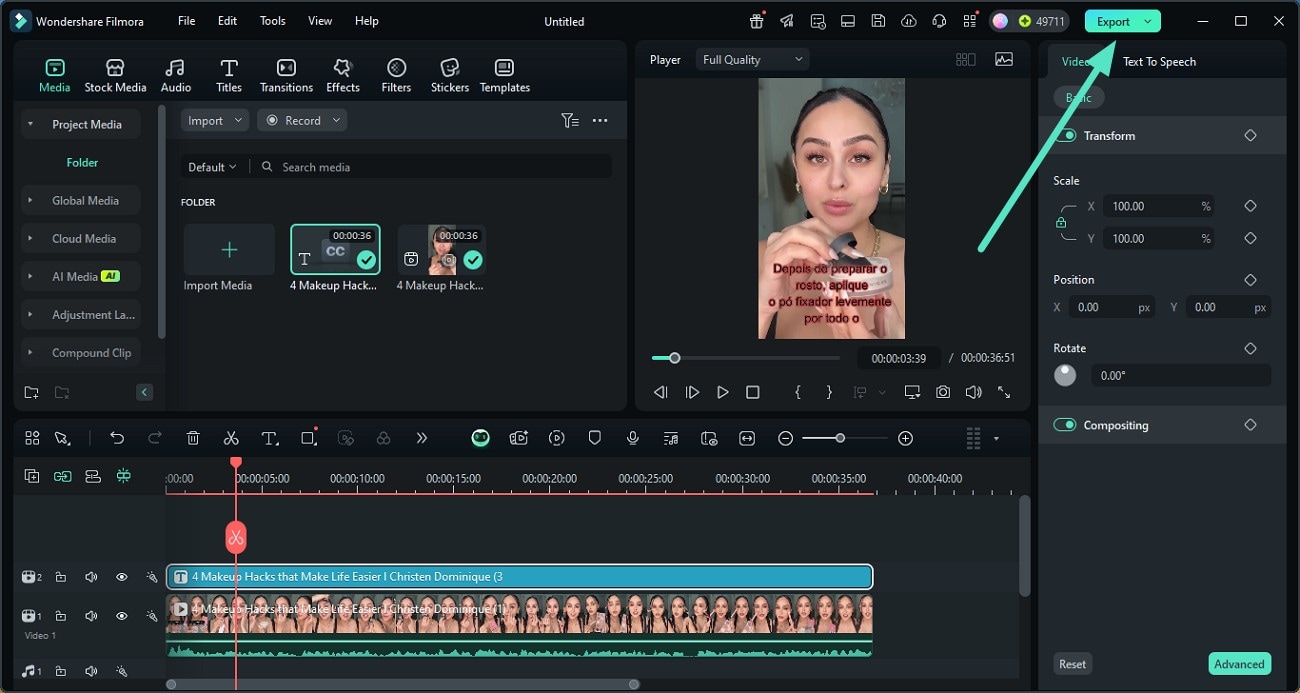Open the Tools menu
The width and height of the screenshot is (1300, 693).
pos(272,21)
